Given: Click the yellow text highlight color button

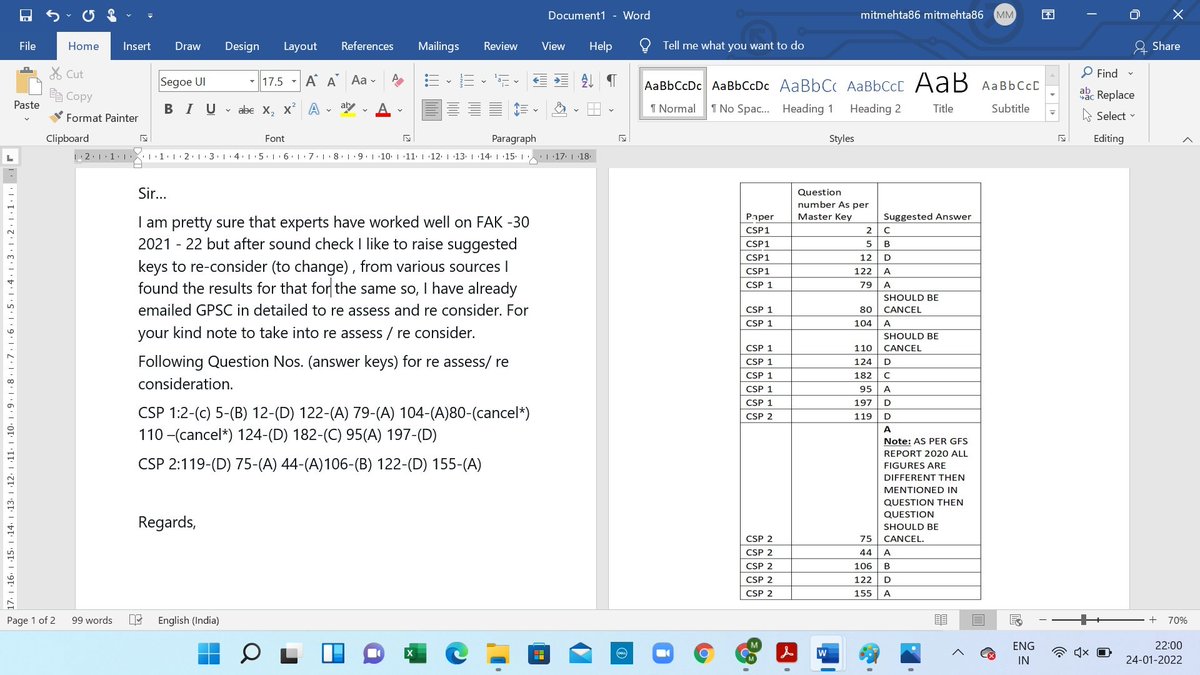Looking at the screenshot, I should [348, 110].
